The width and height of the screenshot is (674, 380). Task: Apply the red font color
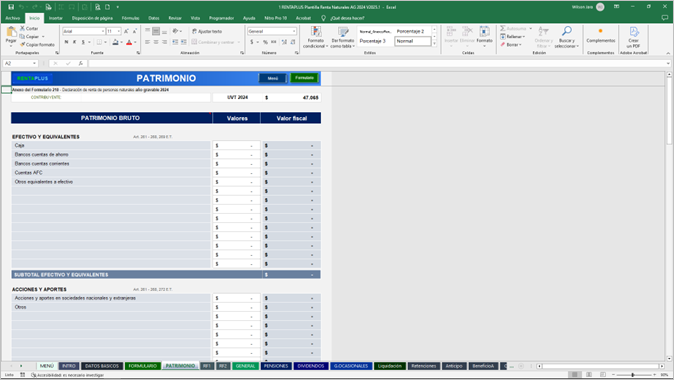click(129, 42)
